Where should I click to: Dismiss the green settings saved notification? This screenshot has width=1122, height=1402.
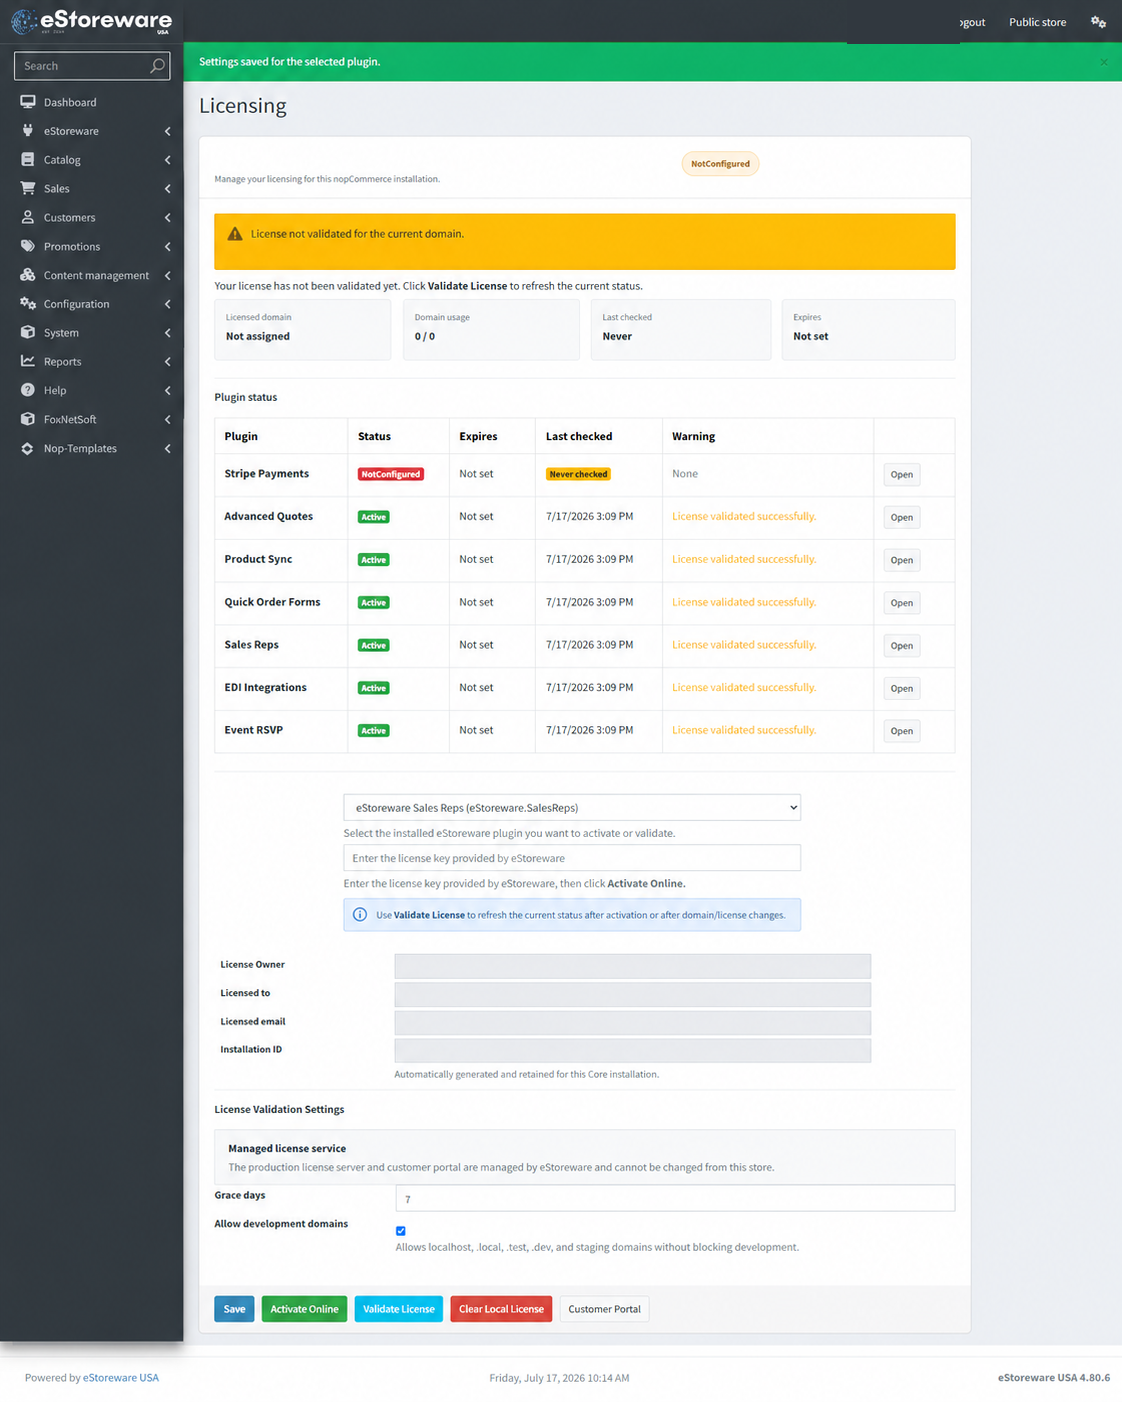coord(1104,62)
